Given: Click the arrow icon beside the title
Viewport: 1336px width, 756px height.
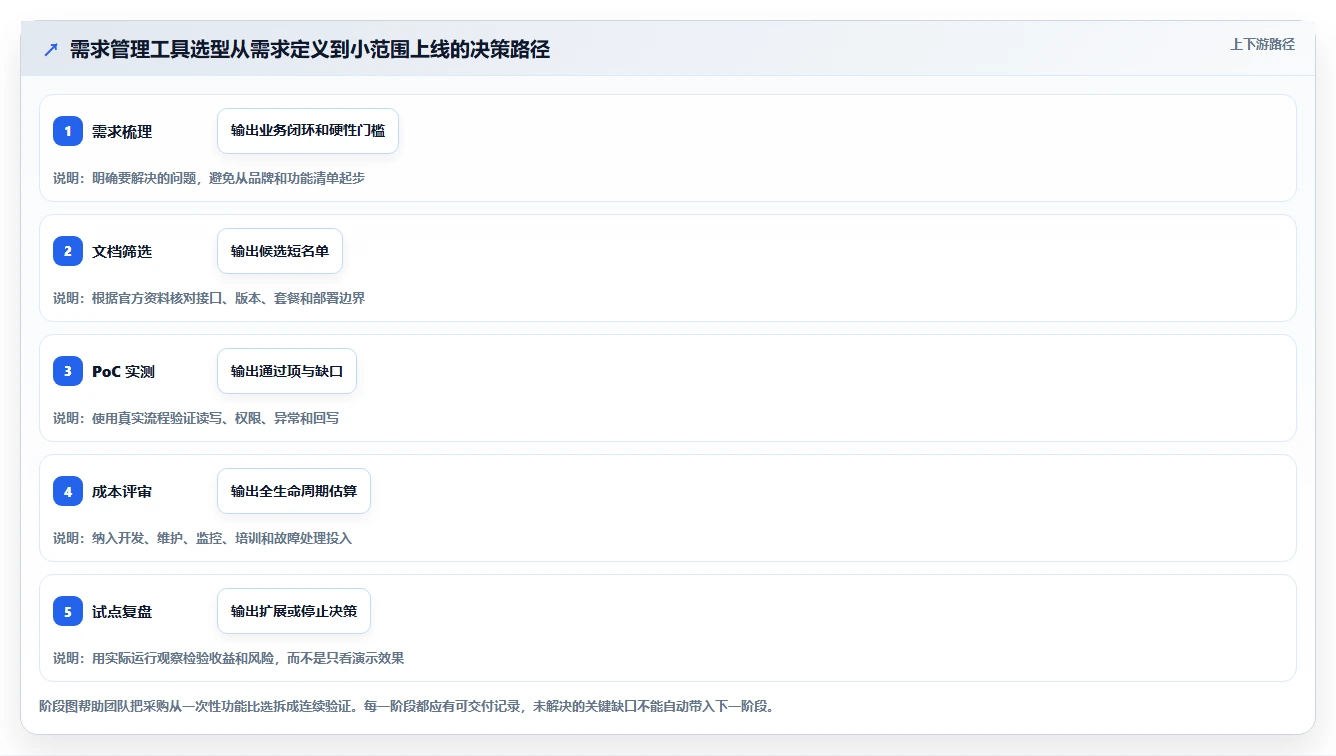Looking at the screenshot, I should click(51, 50).
